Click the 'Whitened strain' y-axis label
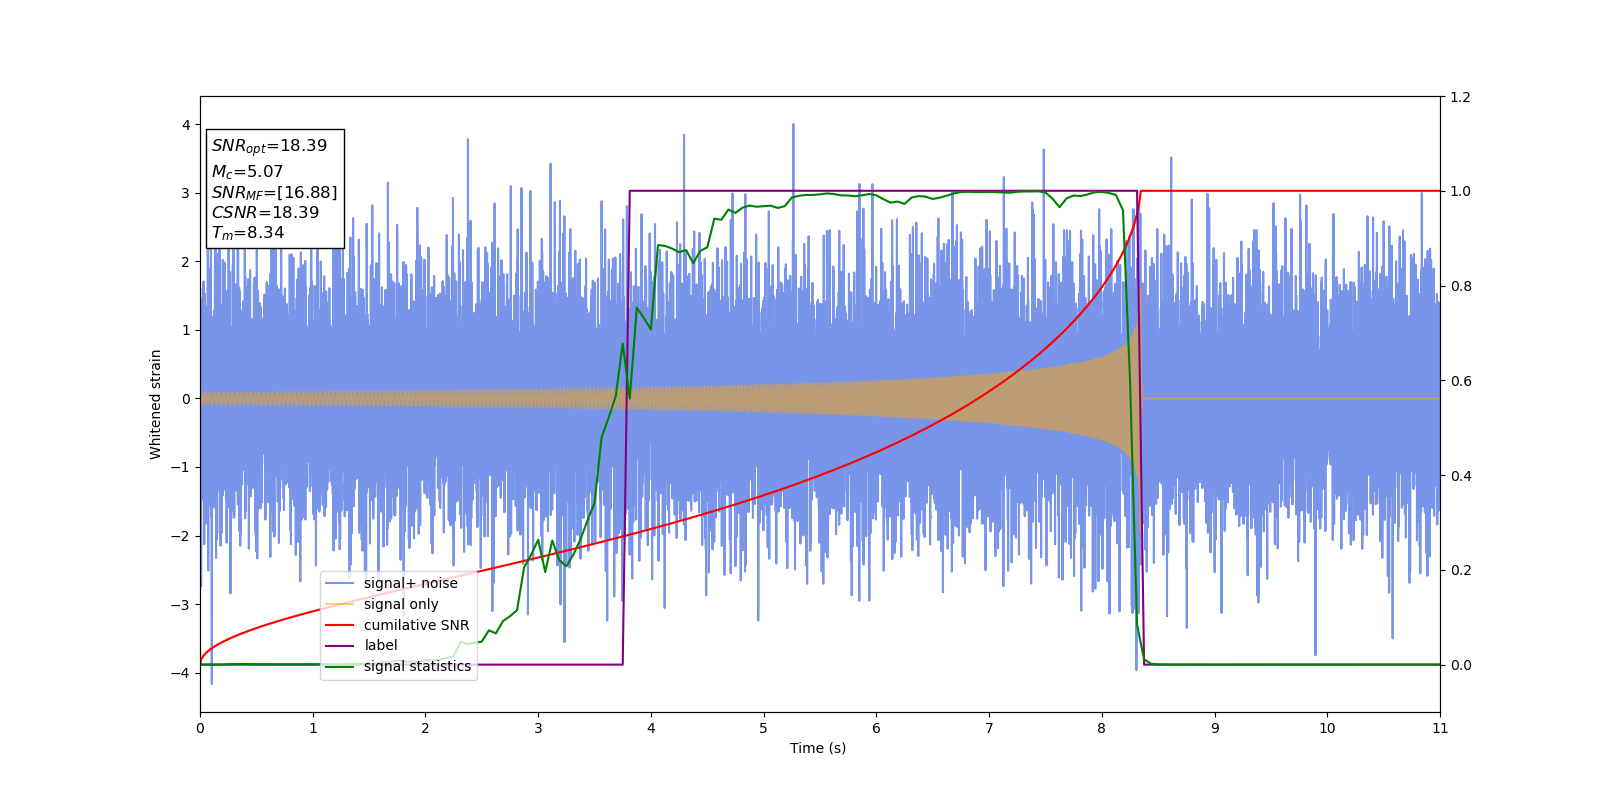Viewport: 1600px width, 800px height. (156, 404)
